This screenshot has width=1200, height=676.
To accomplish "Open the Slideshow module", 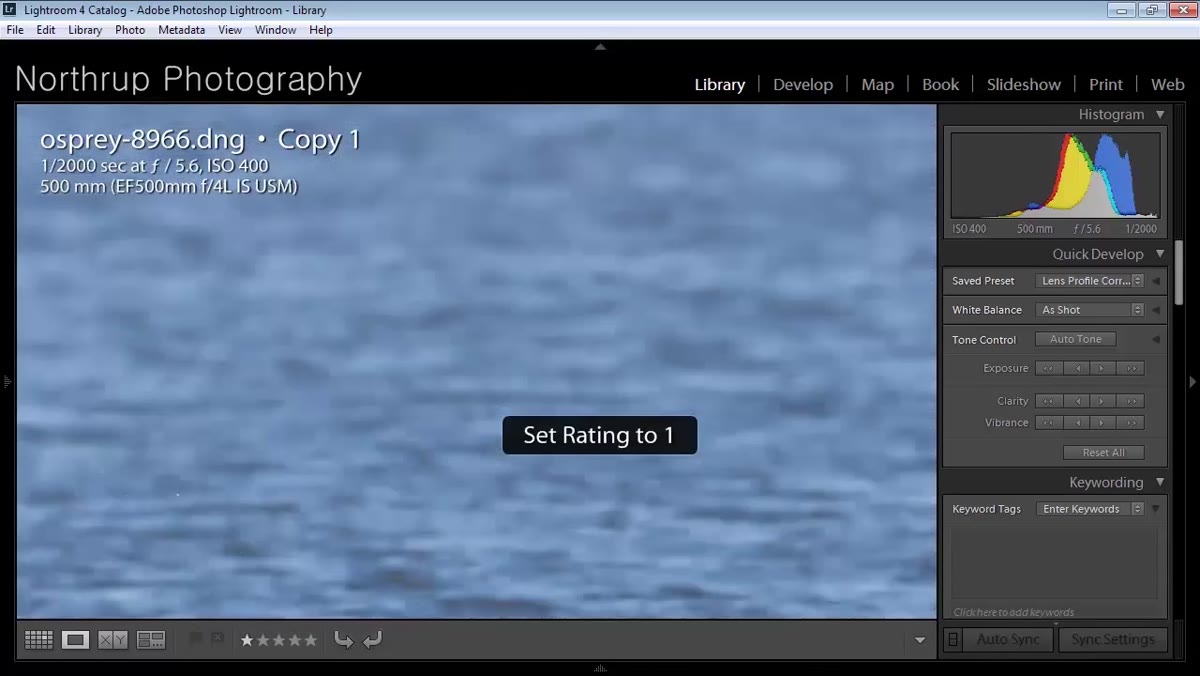I will point(1023,85).
